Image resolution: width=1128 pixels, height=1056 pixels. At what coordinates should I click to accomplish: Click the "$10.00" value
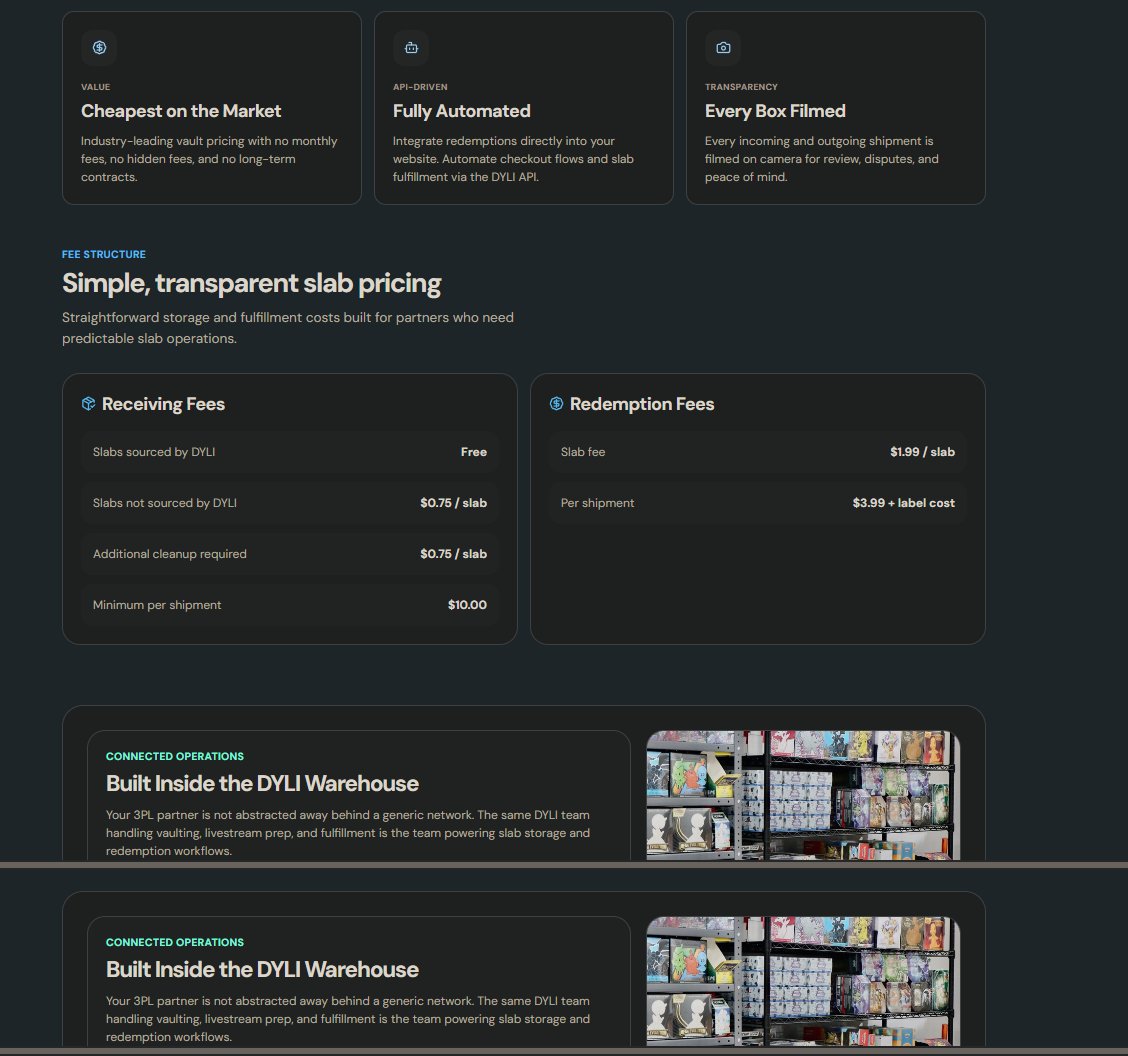coord(467,605)
